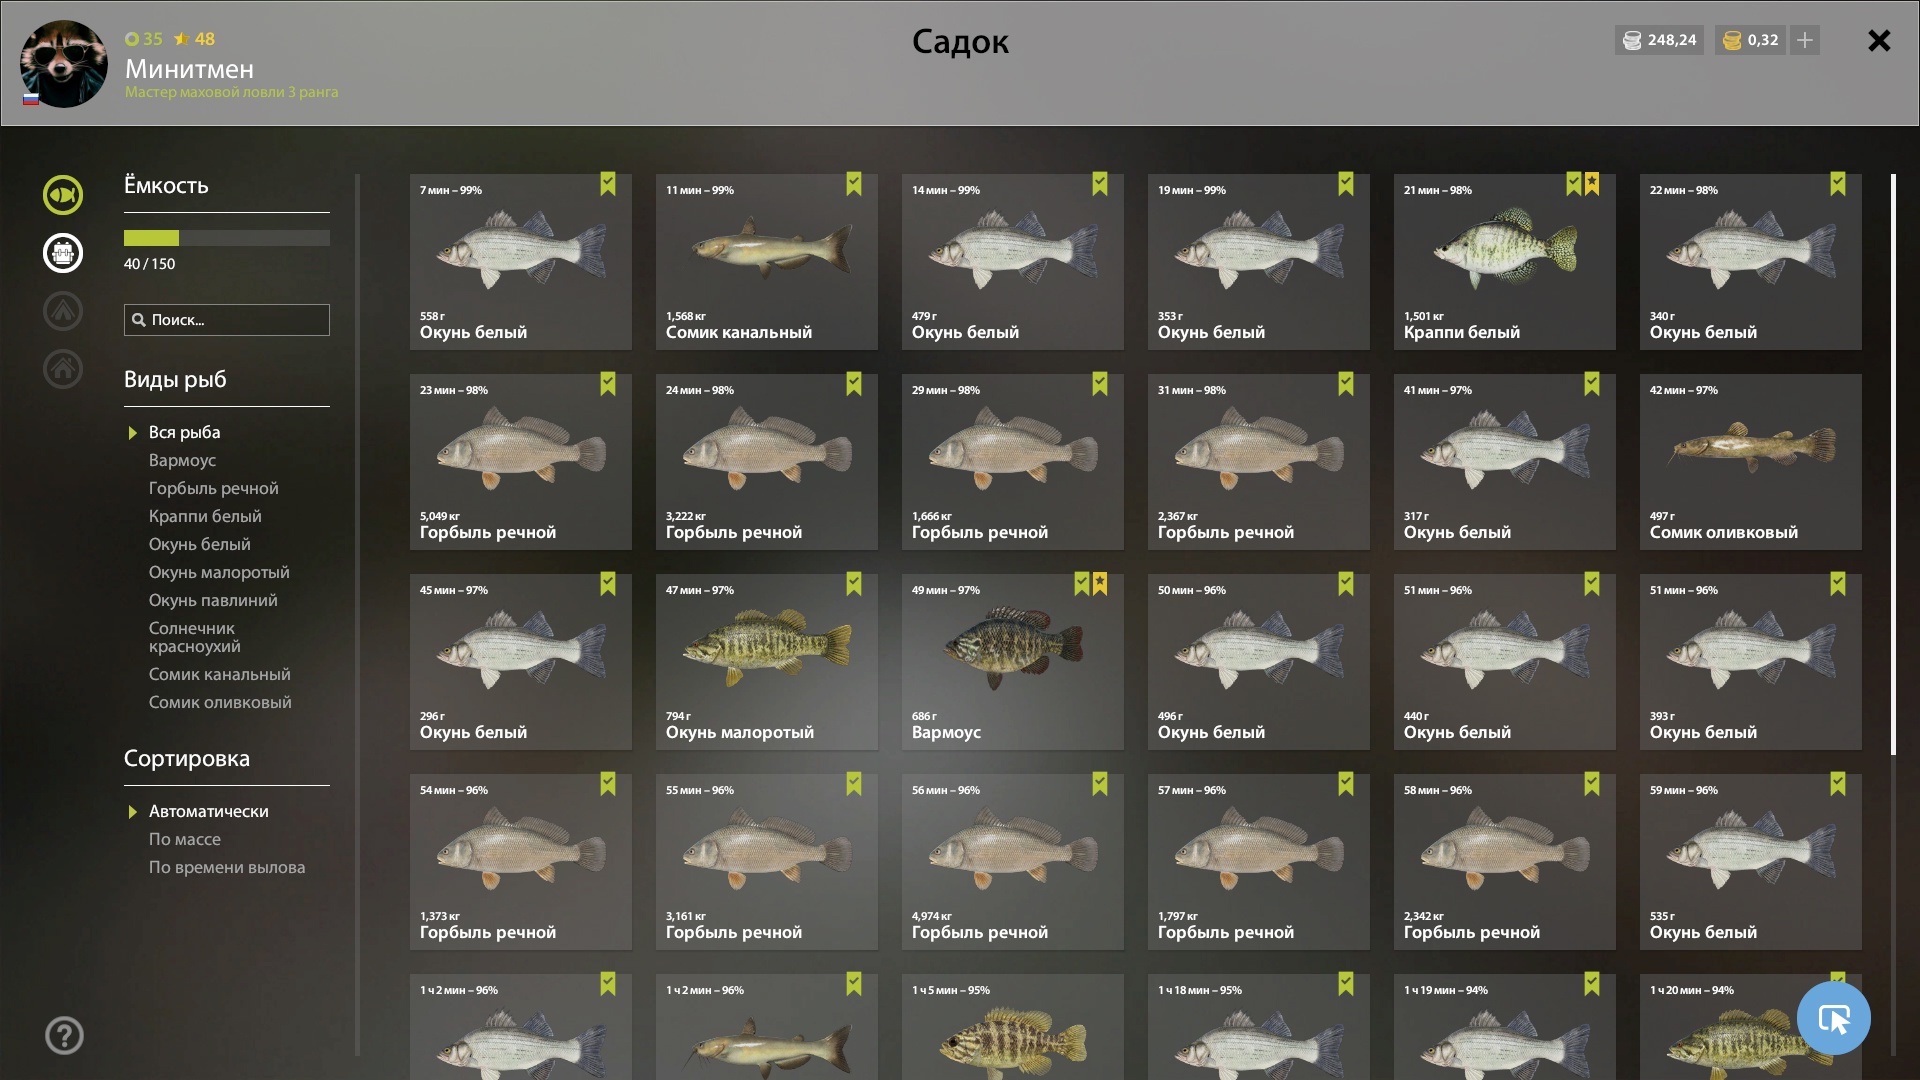The image size is (1920, 1080).
Task: Open the help question mark icon
Action: click(64, 1035)
